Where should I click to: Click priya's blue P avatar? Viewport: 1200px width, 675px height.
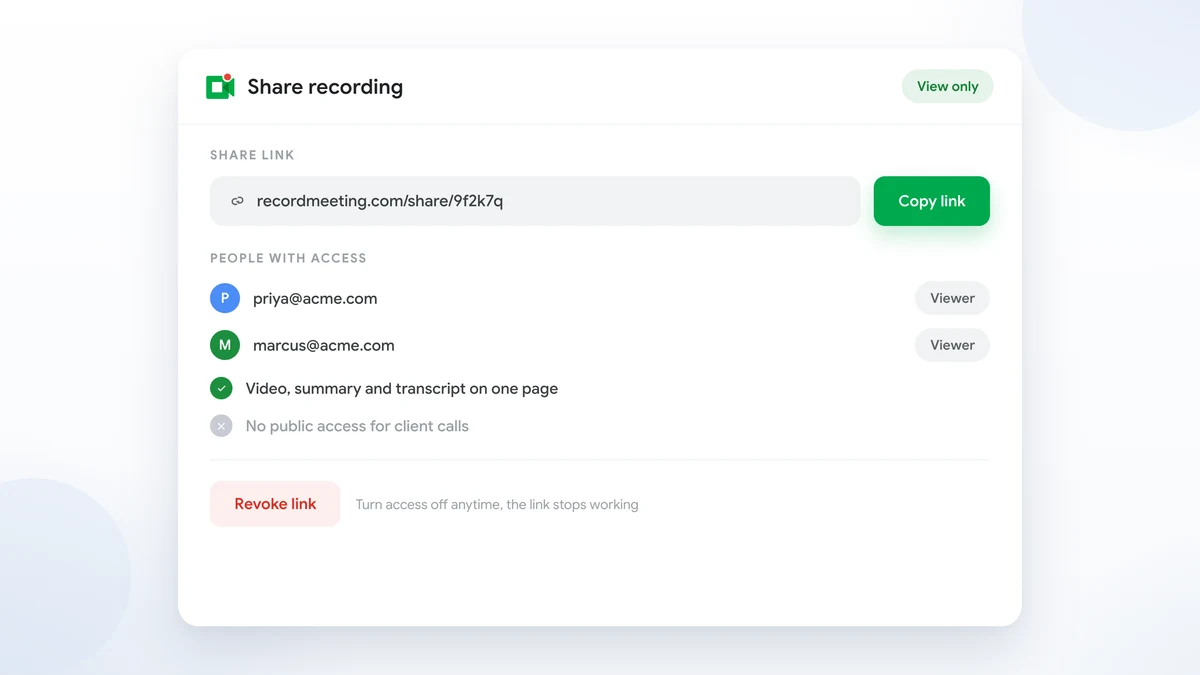coord(225,298)
